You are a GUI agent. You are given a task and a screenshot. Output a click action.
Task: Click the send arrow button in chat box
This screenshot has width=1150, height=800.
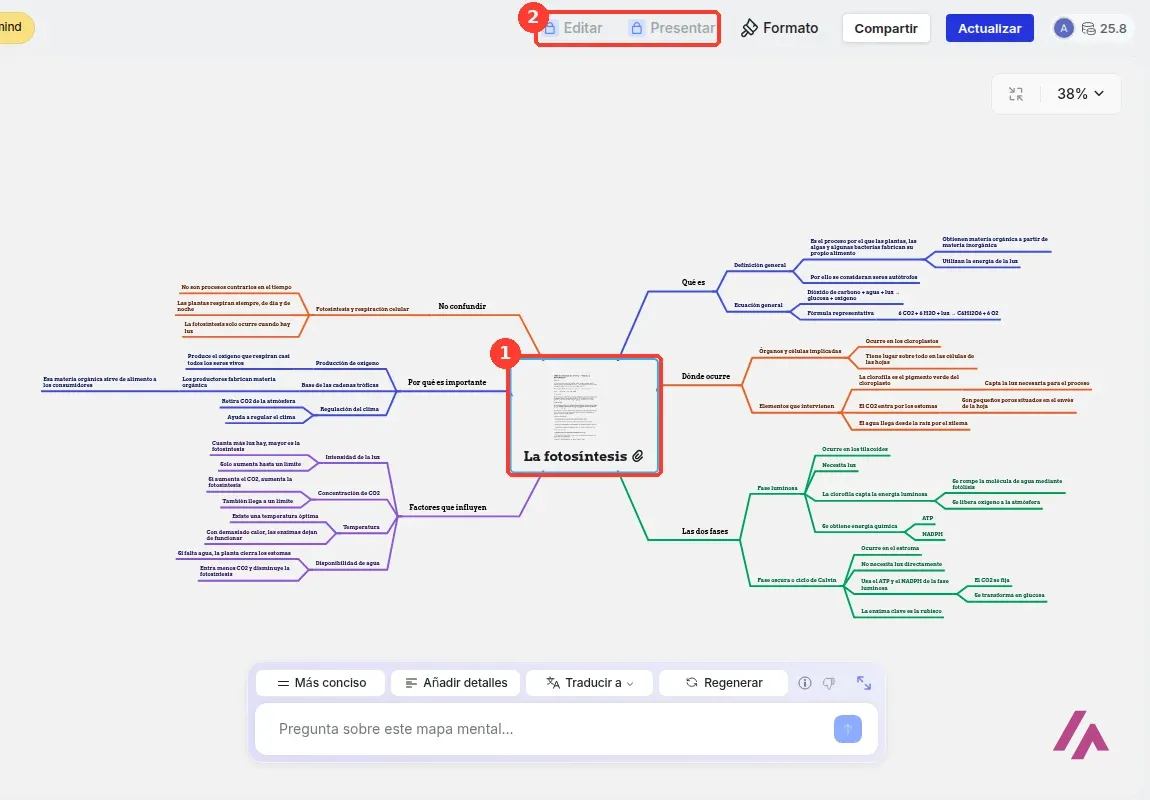coord(848,729)
